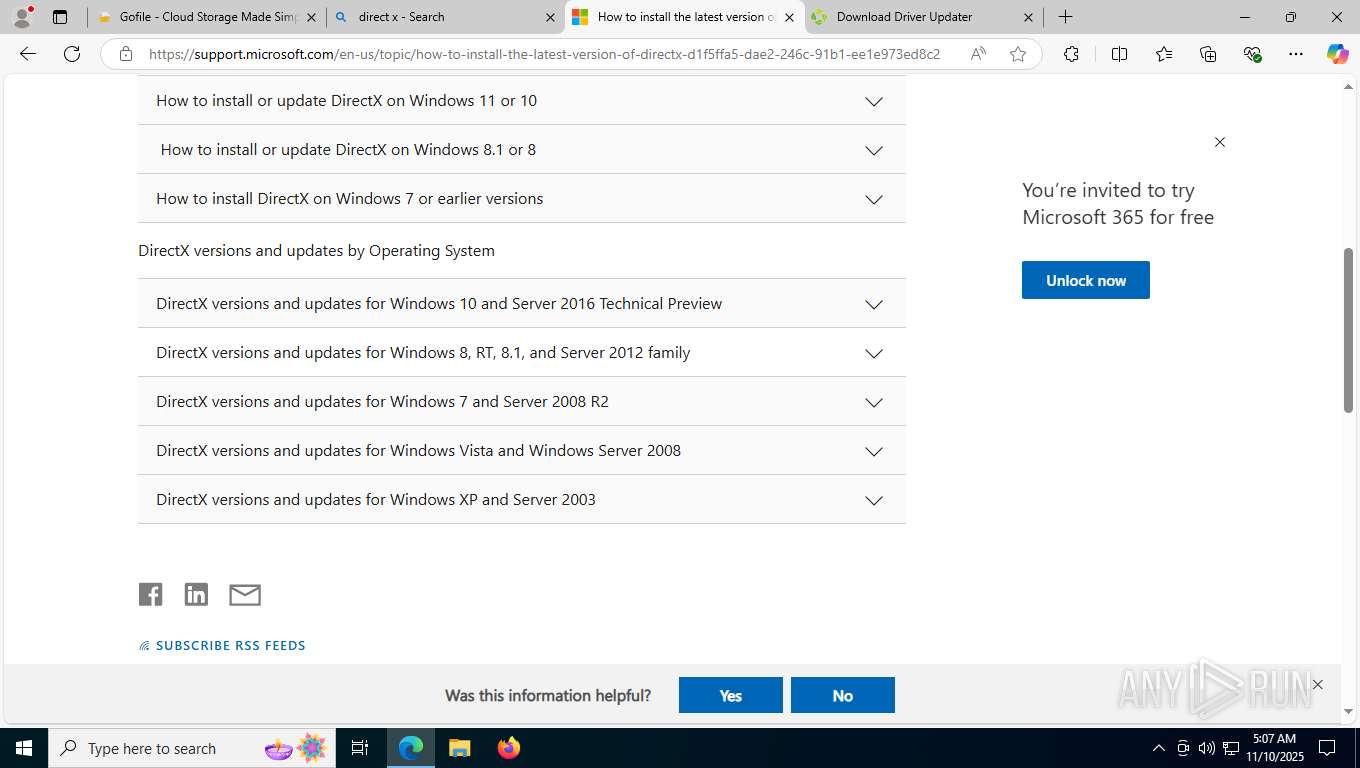Open Windows Start menu
Screen dimensions: 1360x768
pos(23,748)
